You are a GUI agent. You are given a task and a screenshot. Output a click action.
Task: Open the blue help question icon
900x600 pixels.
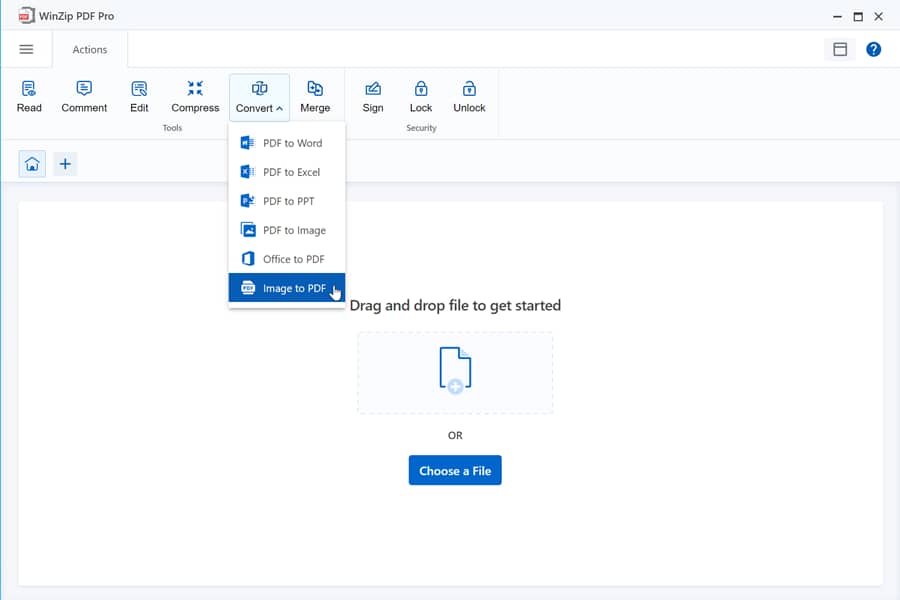click(874, 49)
